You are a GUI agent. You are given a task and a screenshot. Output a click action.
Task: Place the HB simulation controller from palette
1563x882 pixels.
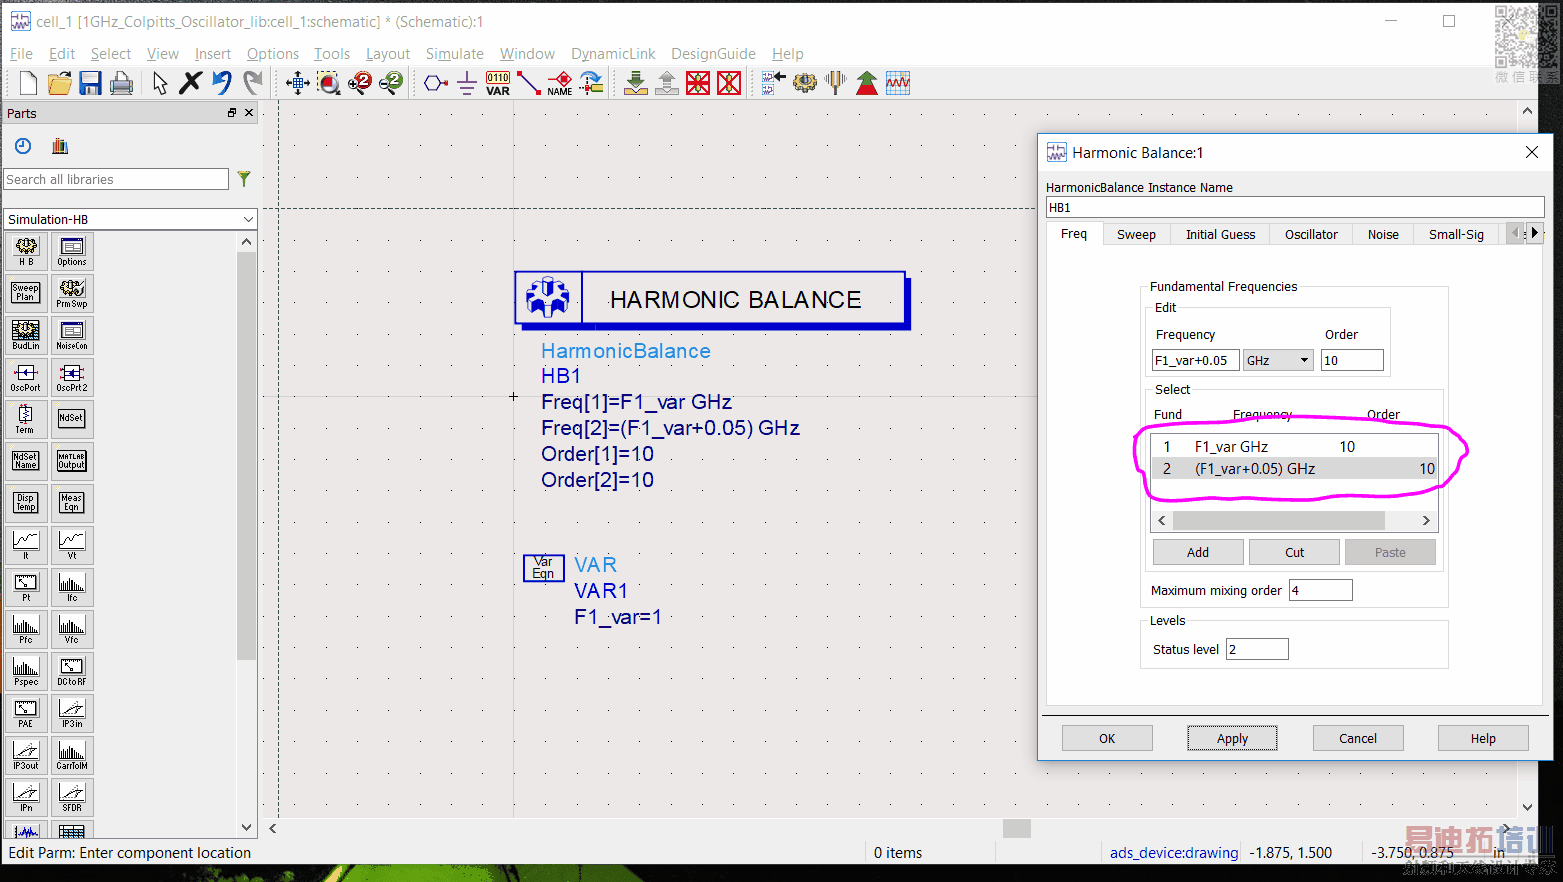click(26, 251)
